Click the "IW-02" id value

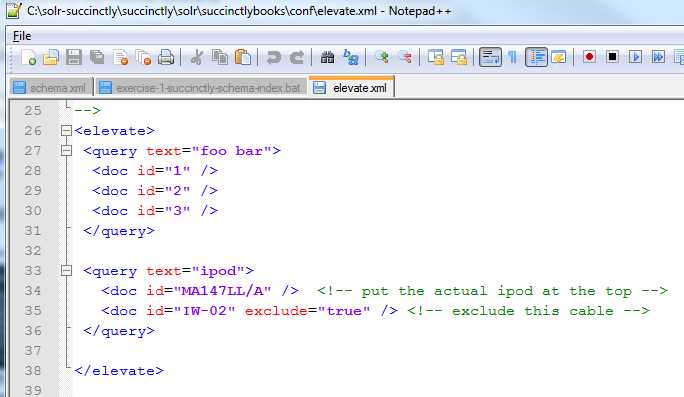205,311
